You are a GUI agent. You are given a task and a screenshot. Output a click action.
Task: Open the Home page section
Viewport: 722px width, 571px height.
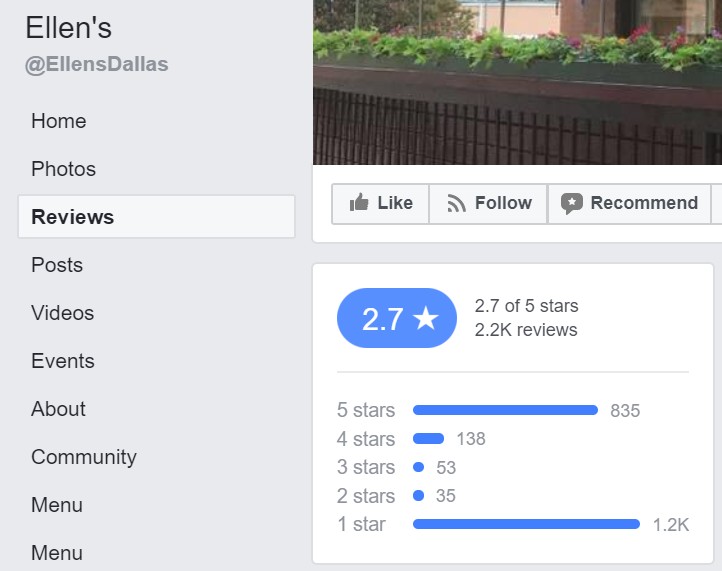tap(58, 121)
